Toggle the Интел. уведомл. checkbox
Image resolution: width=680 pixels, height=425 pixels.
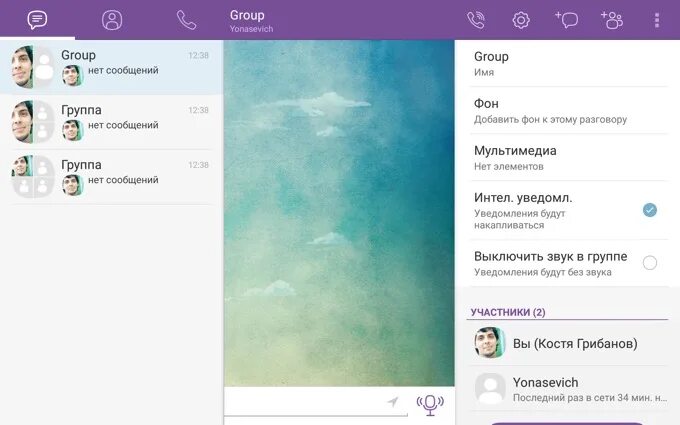coord(650,210)
